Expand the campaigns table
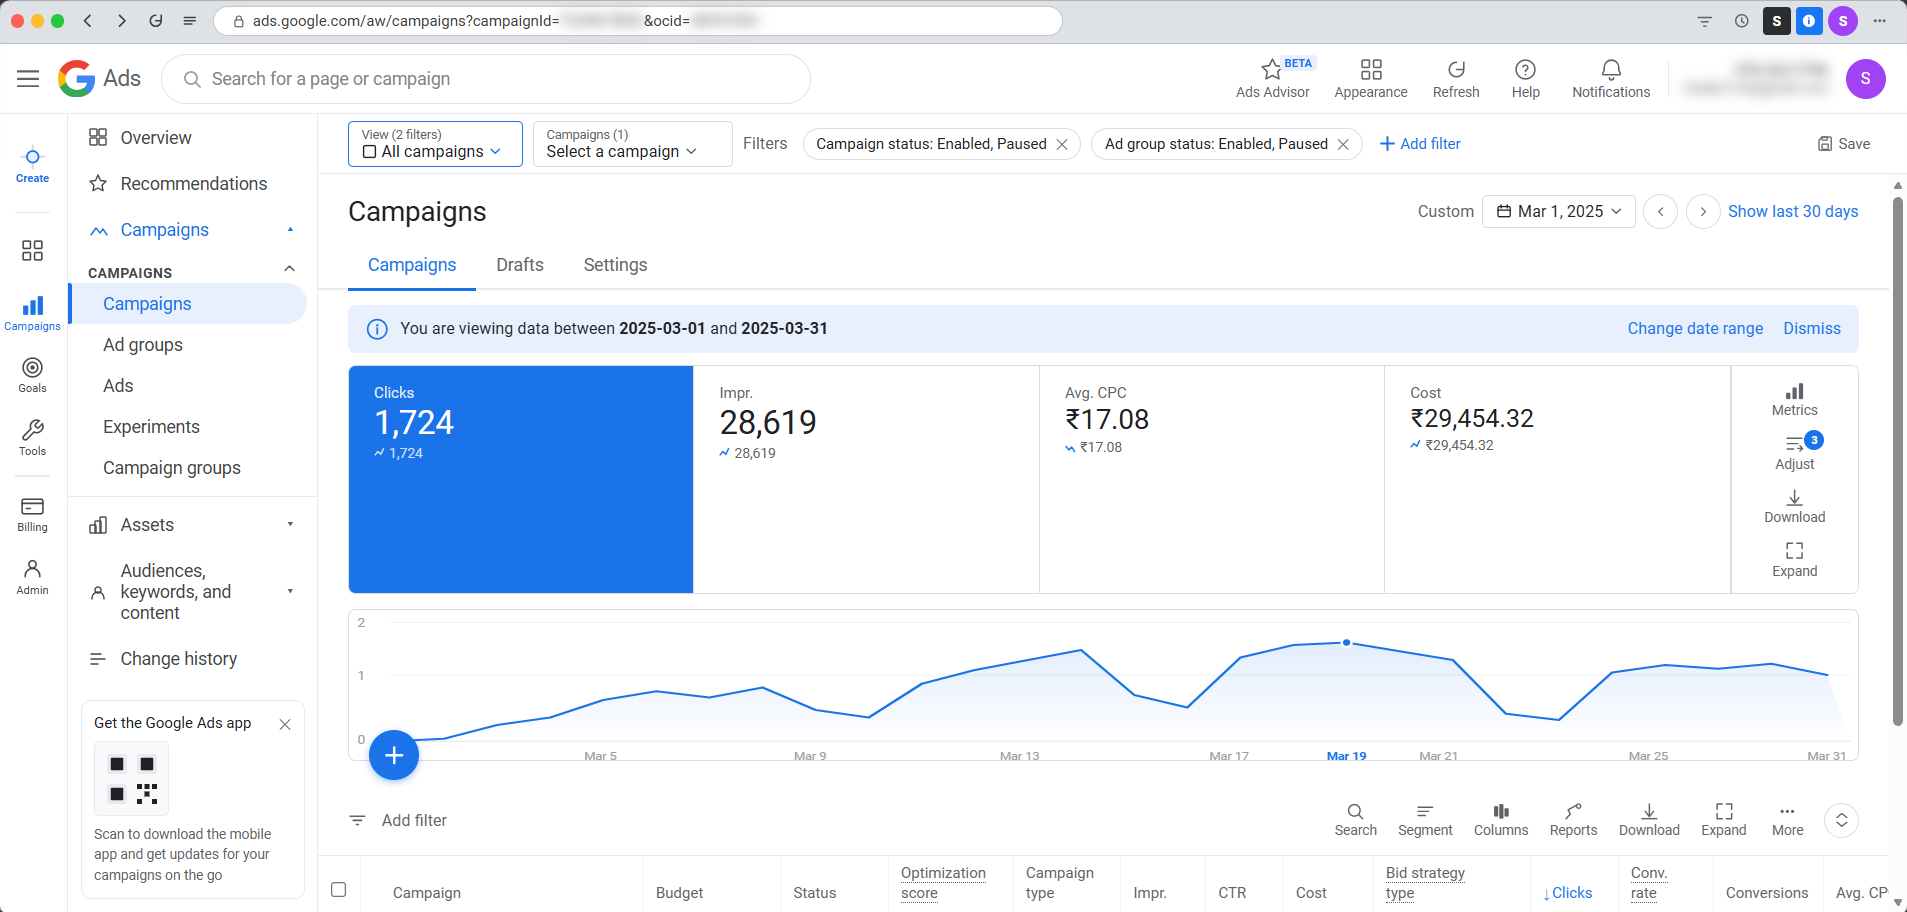Image resolution: width=1907 pixels, height=912 pixels. (1723, 820)
